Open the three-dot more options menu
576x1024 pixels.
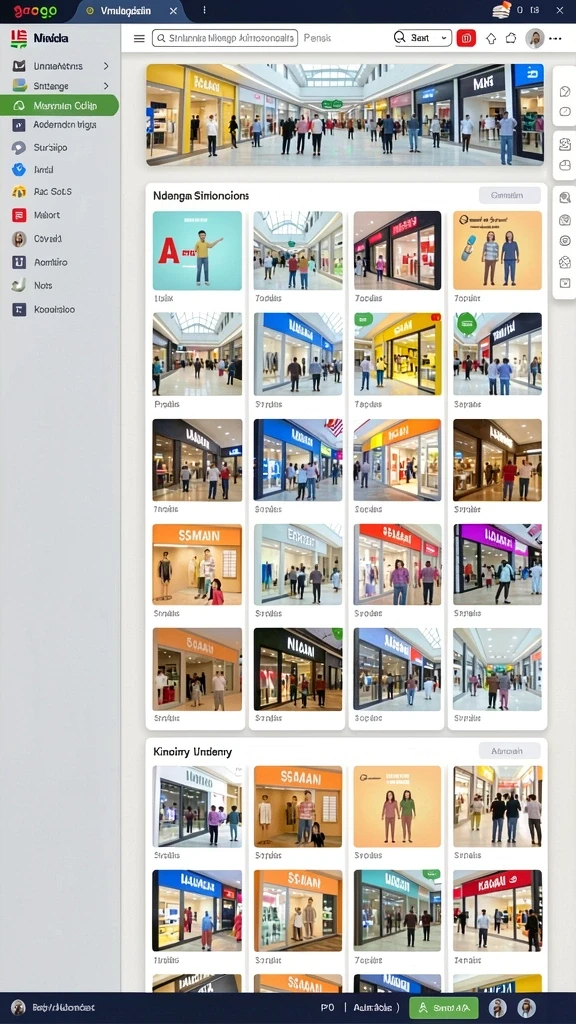pyautogui.click(x=556, y=39)
